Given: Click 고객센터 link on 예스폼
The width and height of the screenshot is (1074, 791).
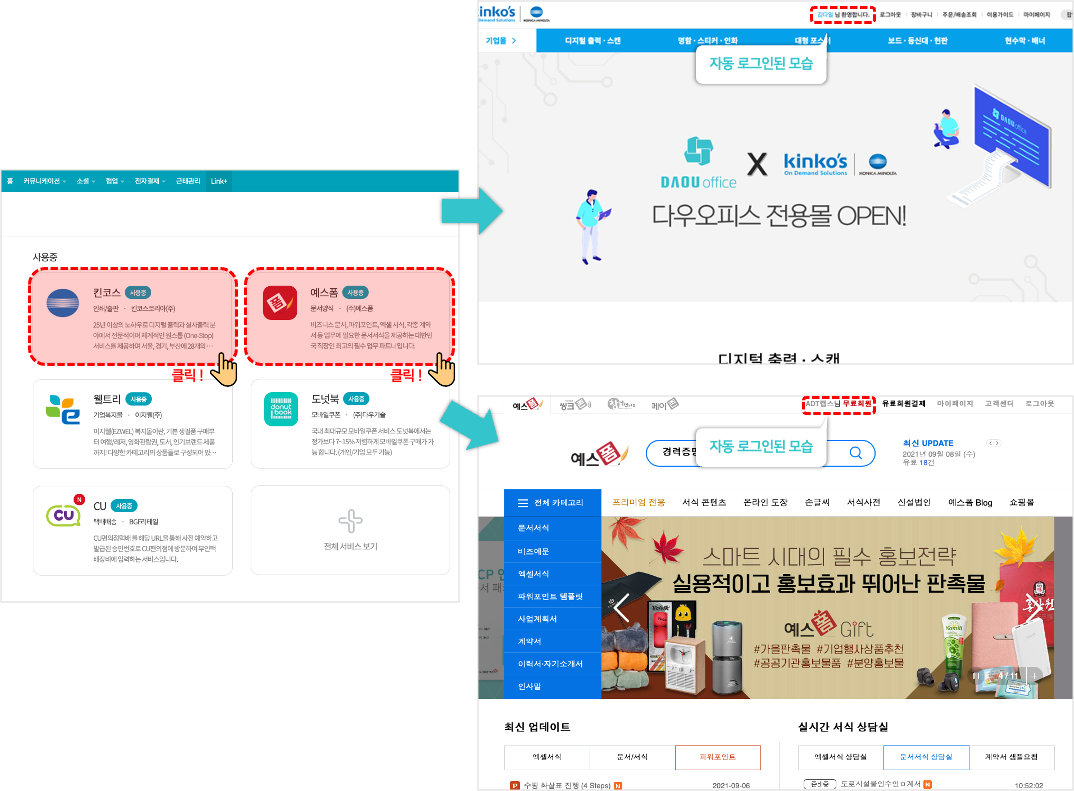Looking at the screenshot, I should tap(999, 403).
